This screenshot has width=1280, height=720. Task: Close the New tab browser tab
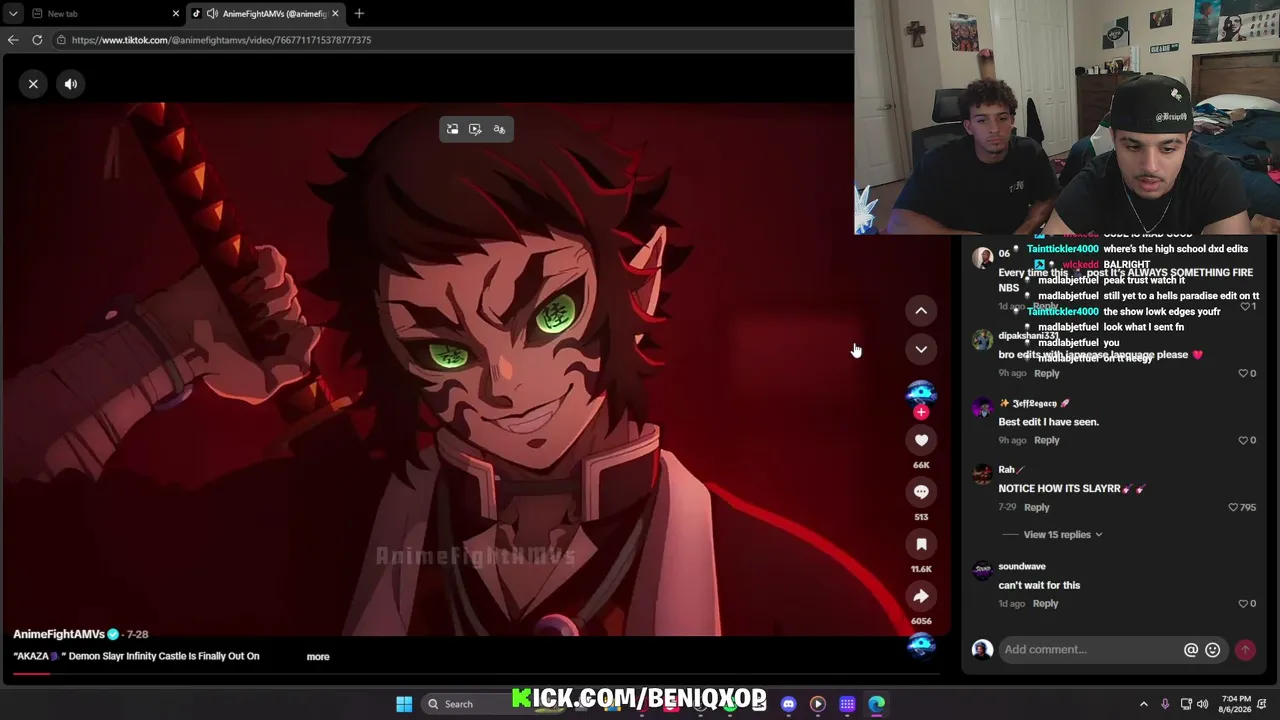coord(176,14)
